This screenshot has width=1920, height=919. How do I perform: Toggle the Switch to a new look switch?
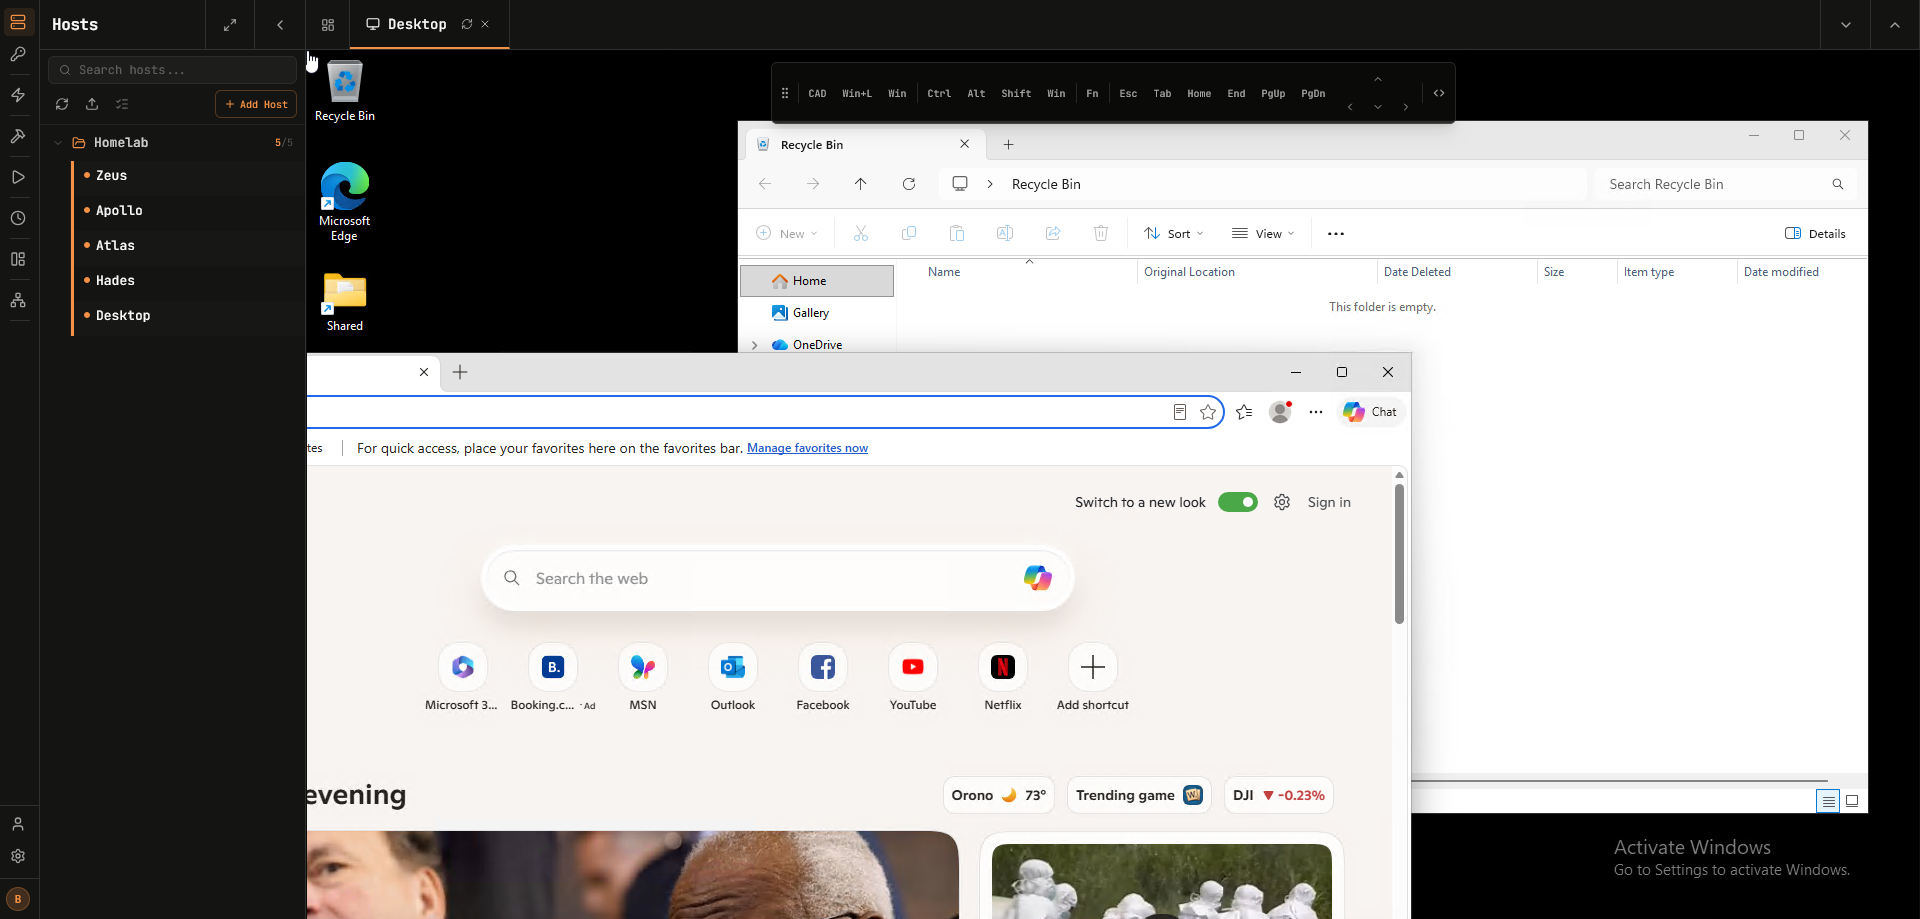[x=1238, y=502]
